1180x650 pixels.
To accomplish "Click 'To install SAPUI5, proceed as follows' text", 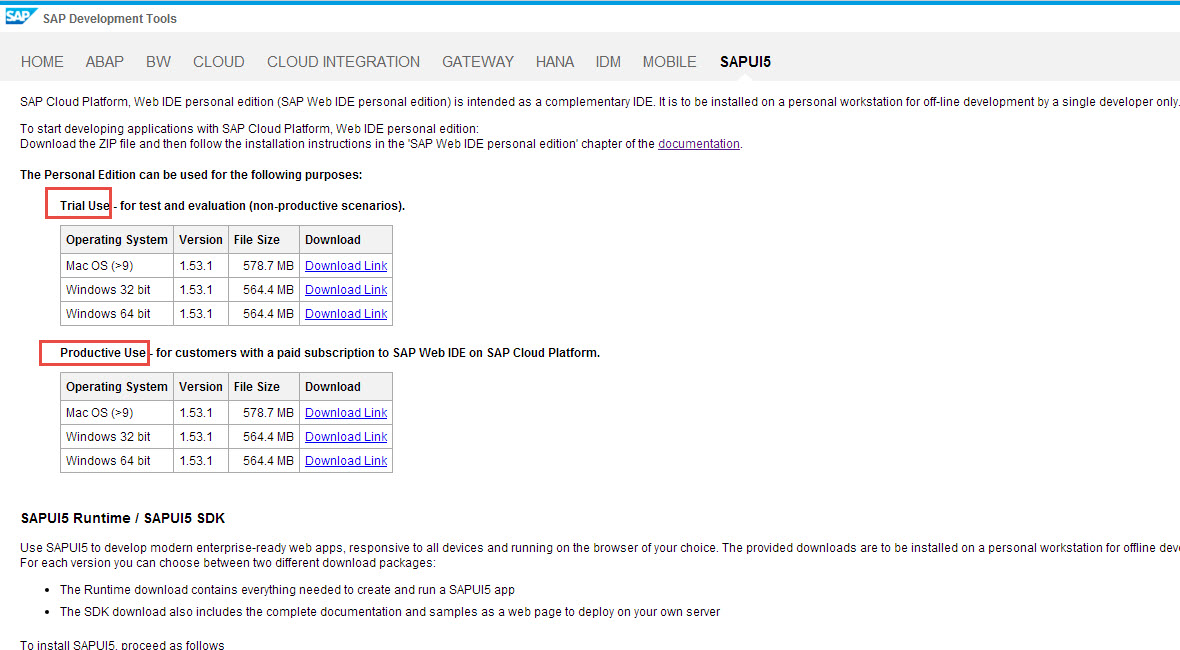I will tap(122, 645).
